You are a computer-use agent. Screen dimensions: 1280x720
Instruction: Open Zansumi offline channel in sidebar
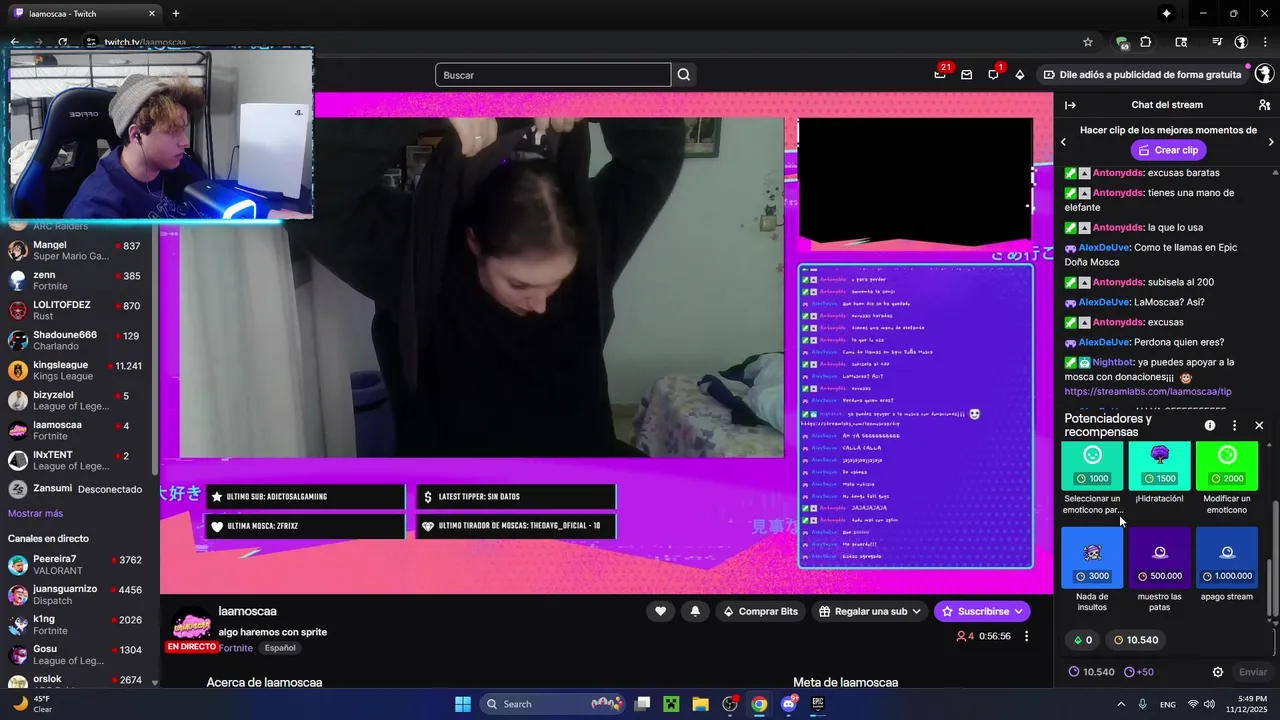tap(78, 490)
